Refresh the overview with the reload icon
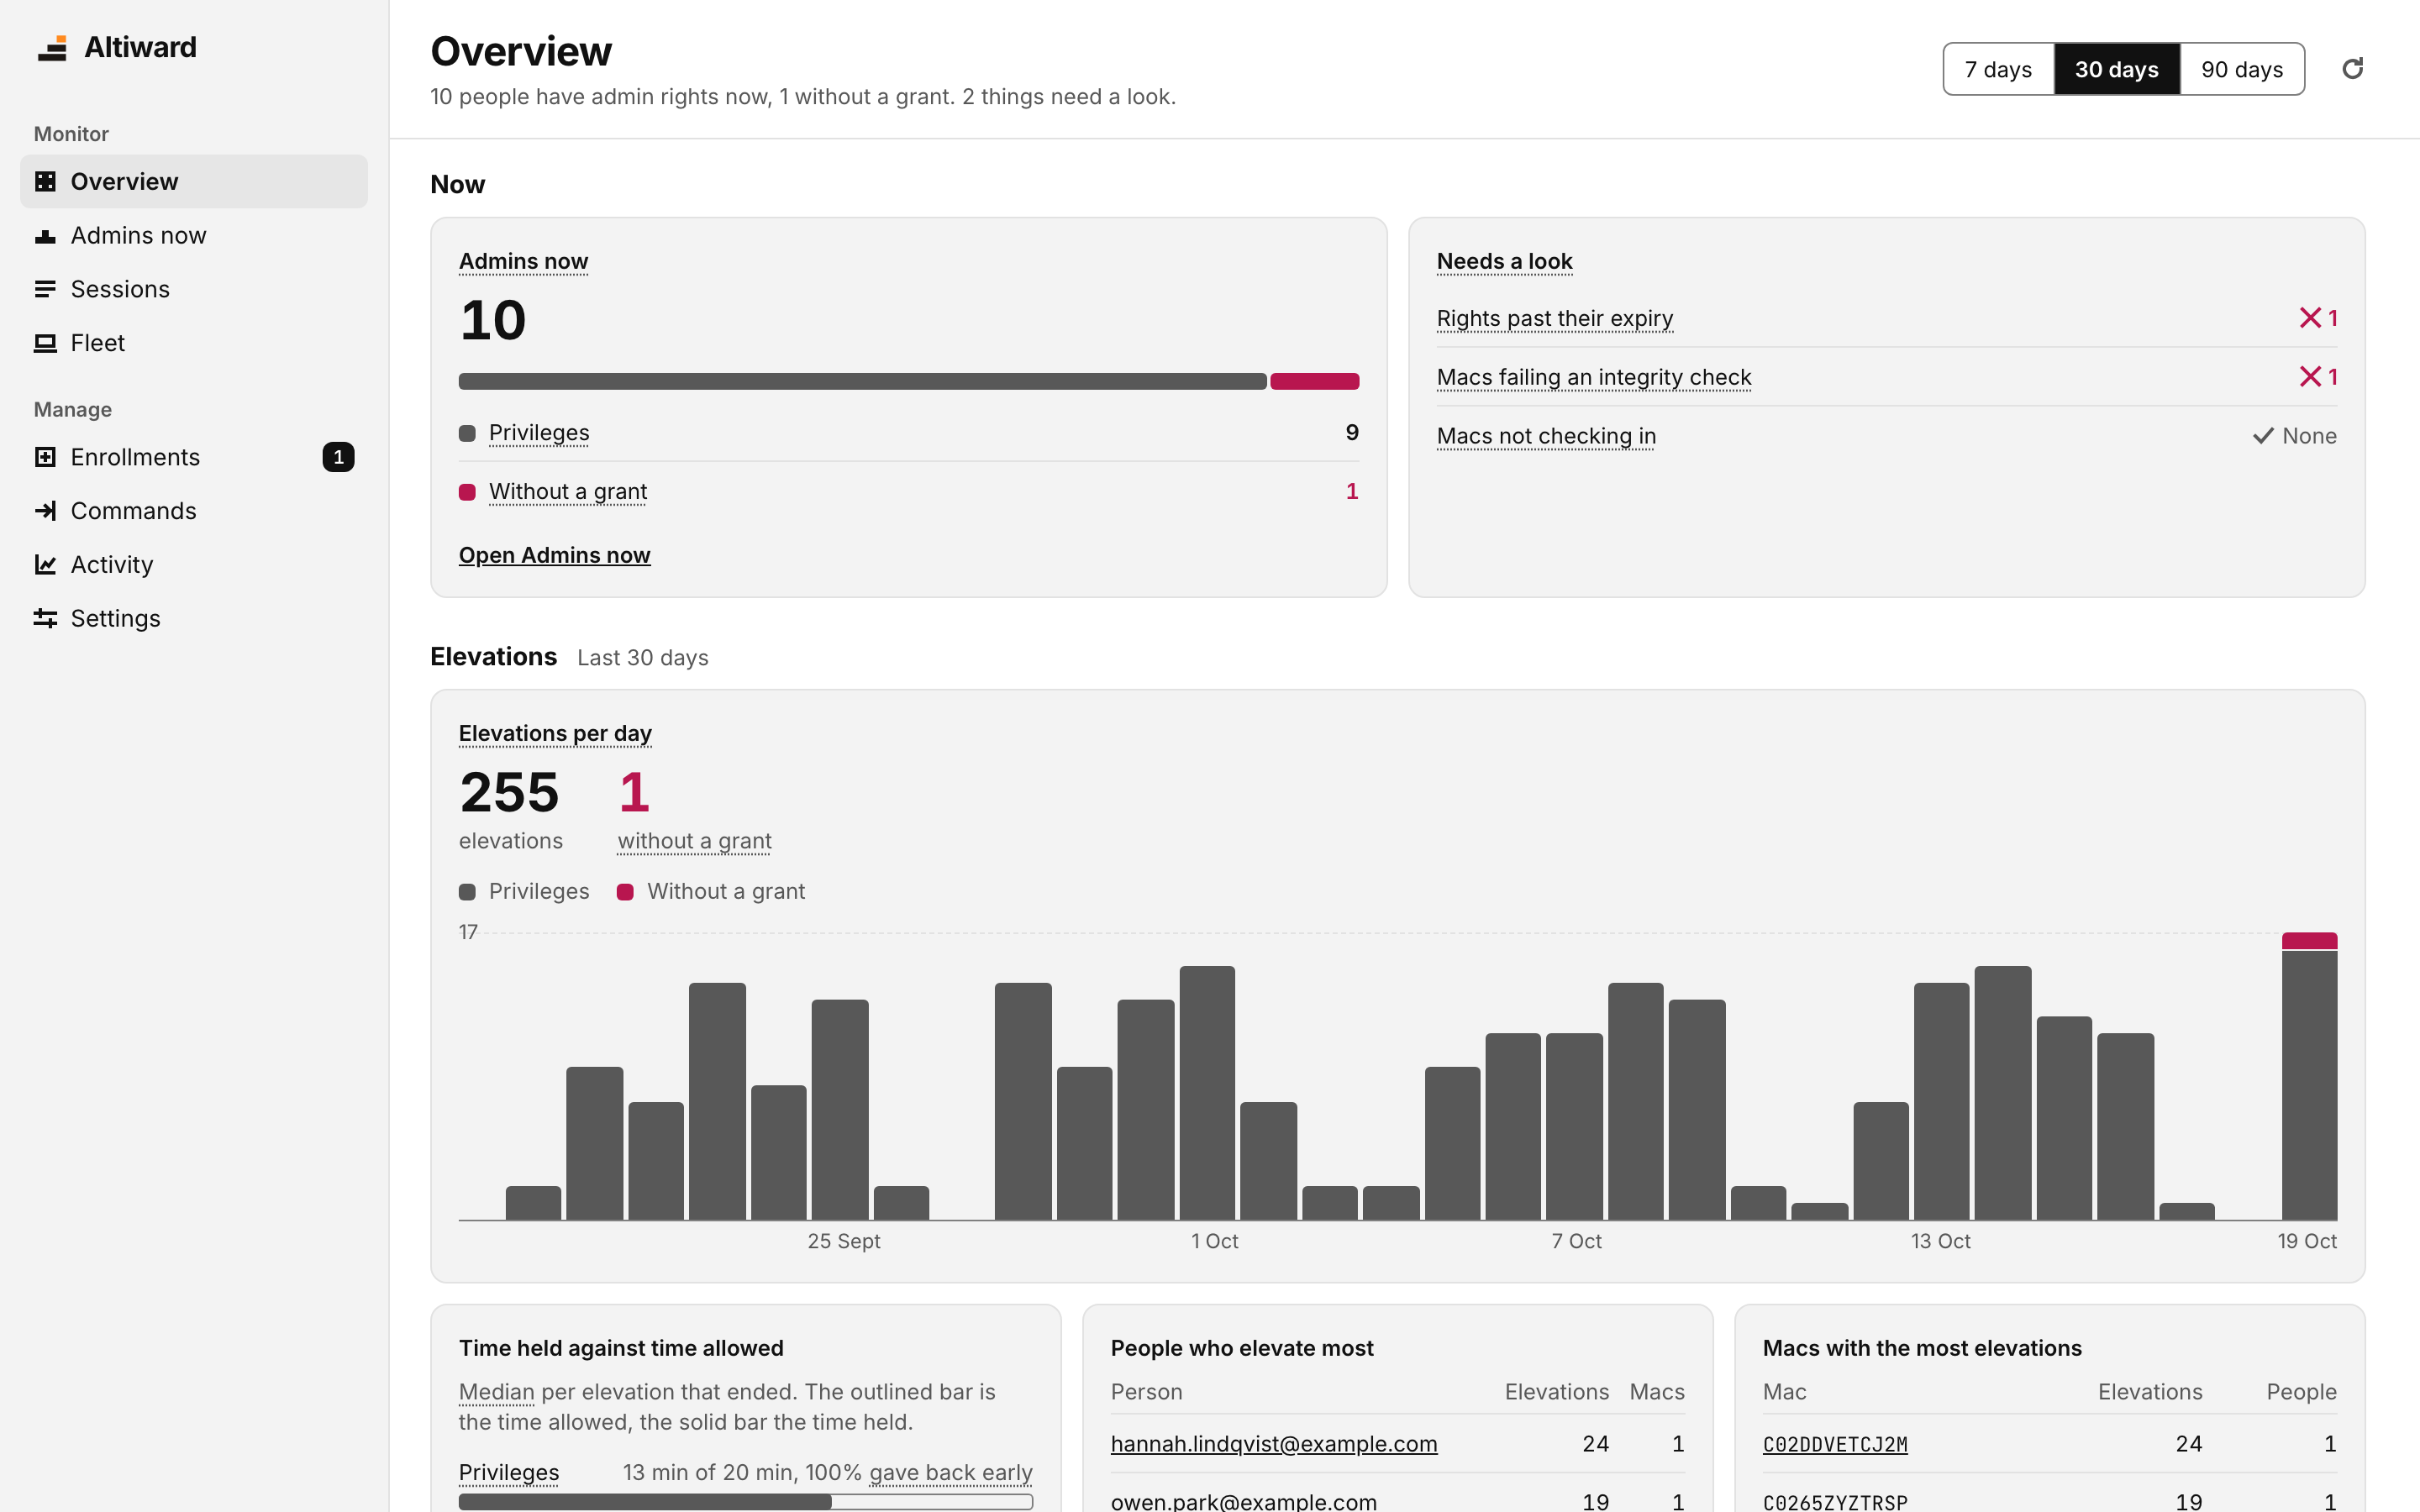This screenshot has height=1512, width=2420. 2352,69
